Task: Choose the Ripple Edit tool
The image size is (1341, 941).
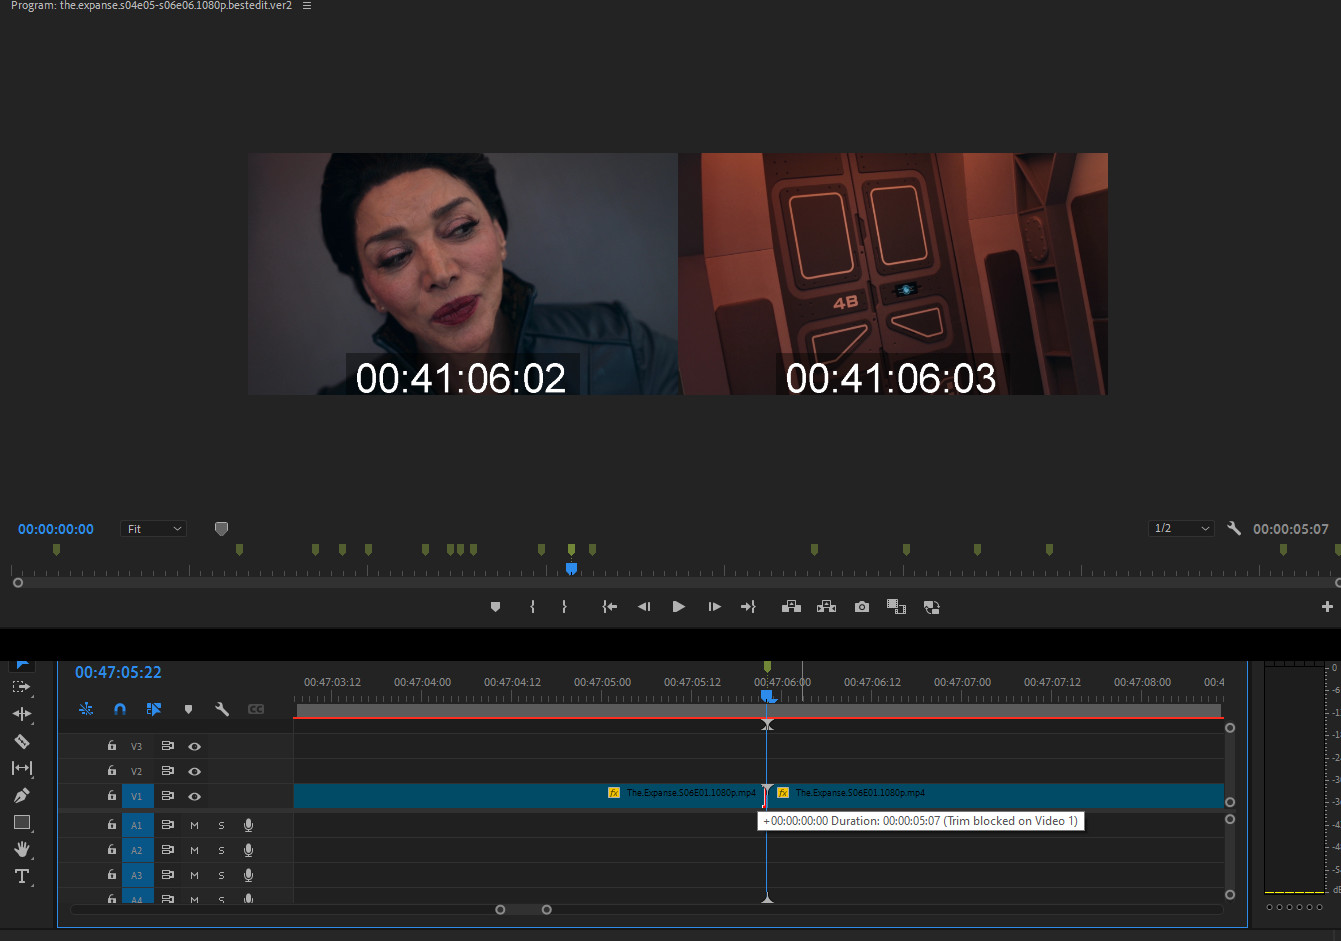Action: click(21, 714)
